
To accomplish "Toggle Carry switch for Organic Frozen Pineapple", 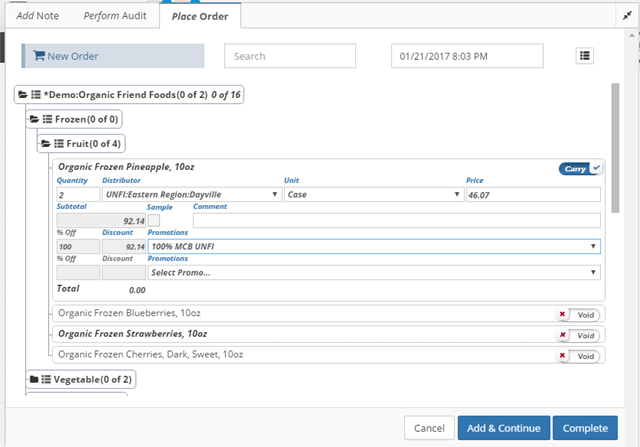I will [581, 168].
